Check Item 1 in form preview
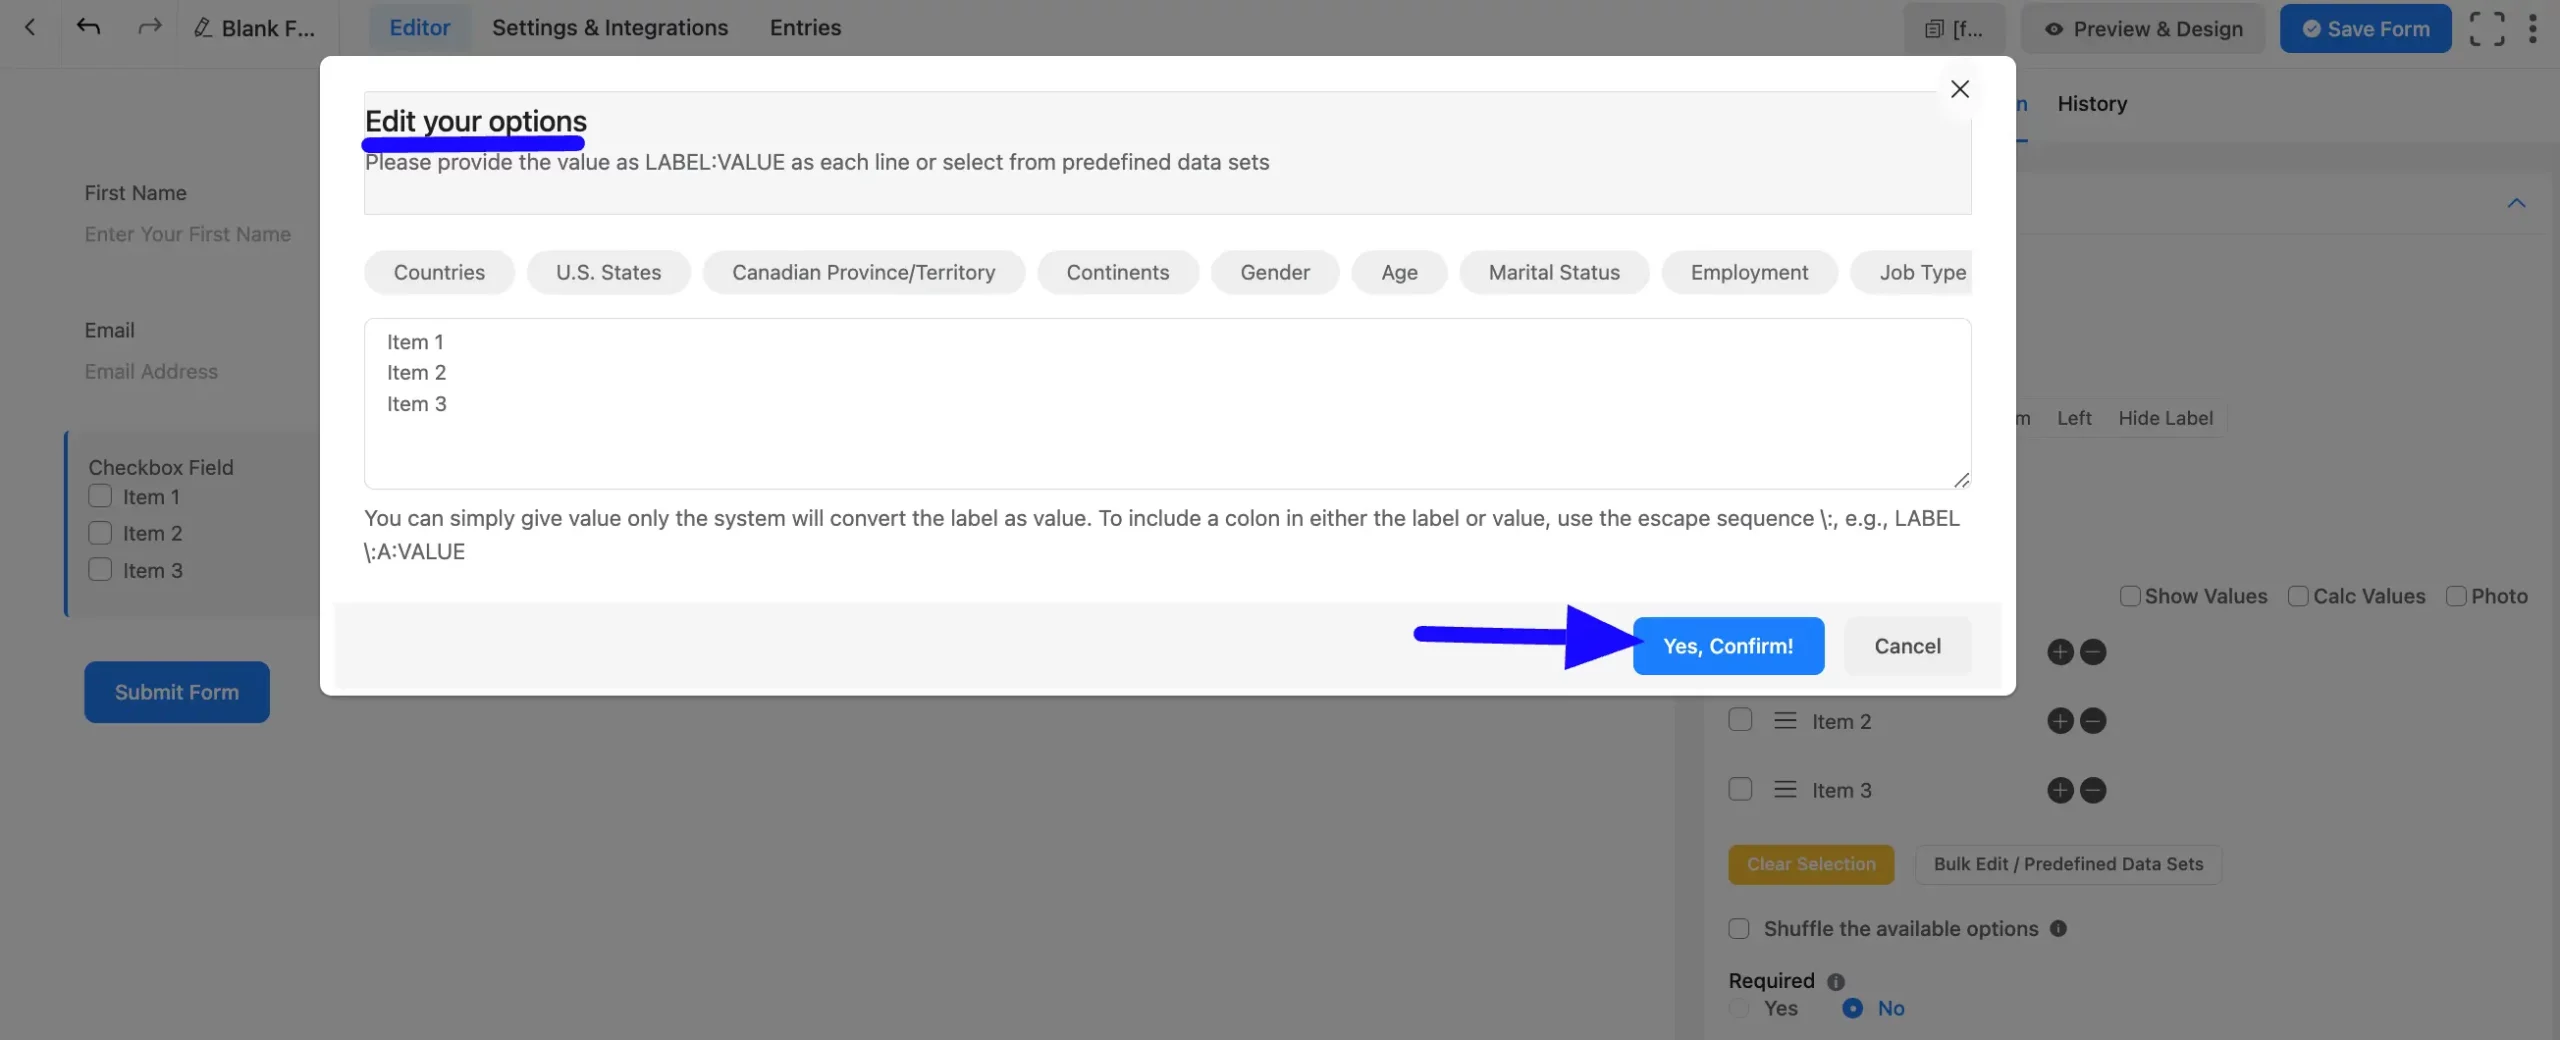2560x1040 pixels. (100, 496)
